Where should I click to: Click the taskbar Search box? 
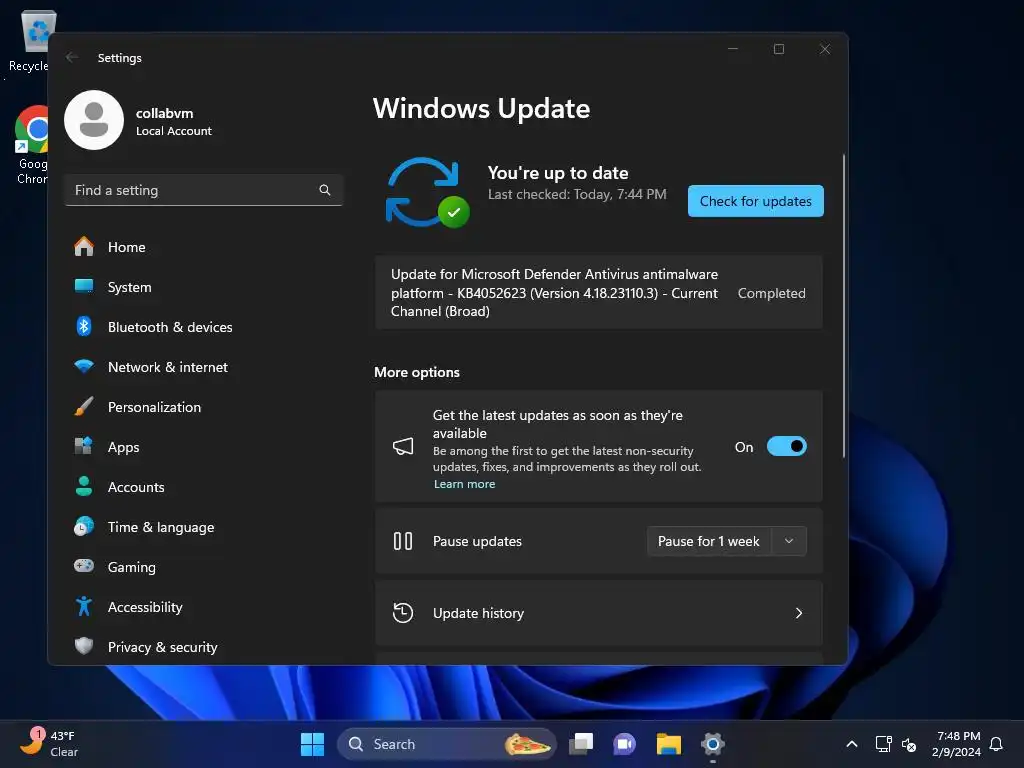click(x=447, y=744)
